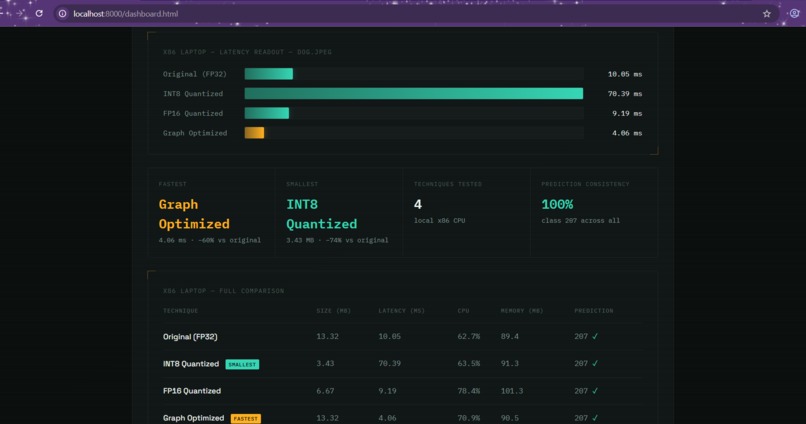The image size is (806, 424).
Task: Click FP16 Quantized size 6.67 cell
Action: point(325,391)
